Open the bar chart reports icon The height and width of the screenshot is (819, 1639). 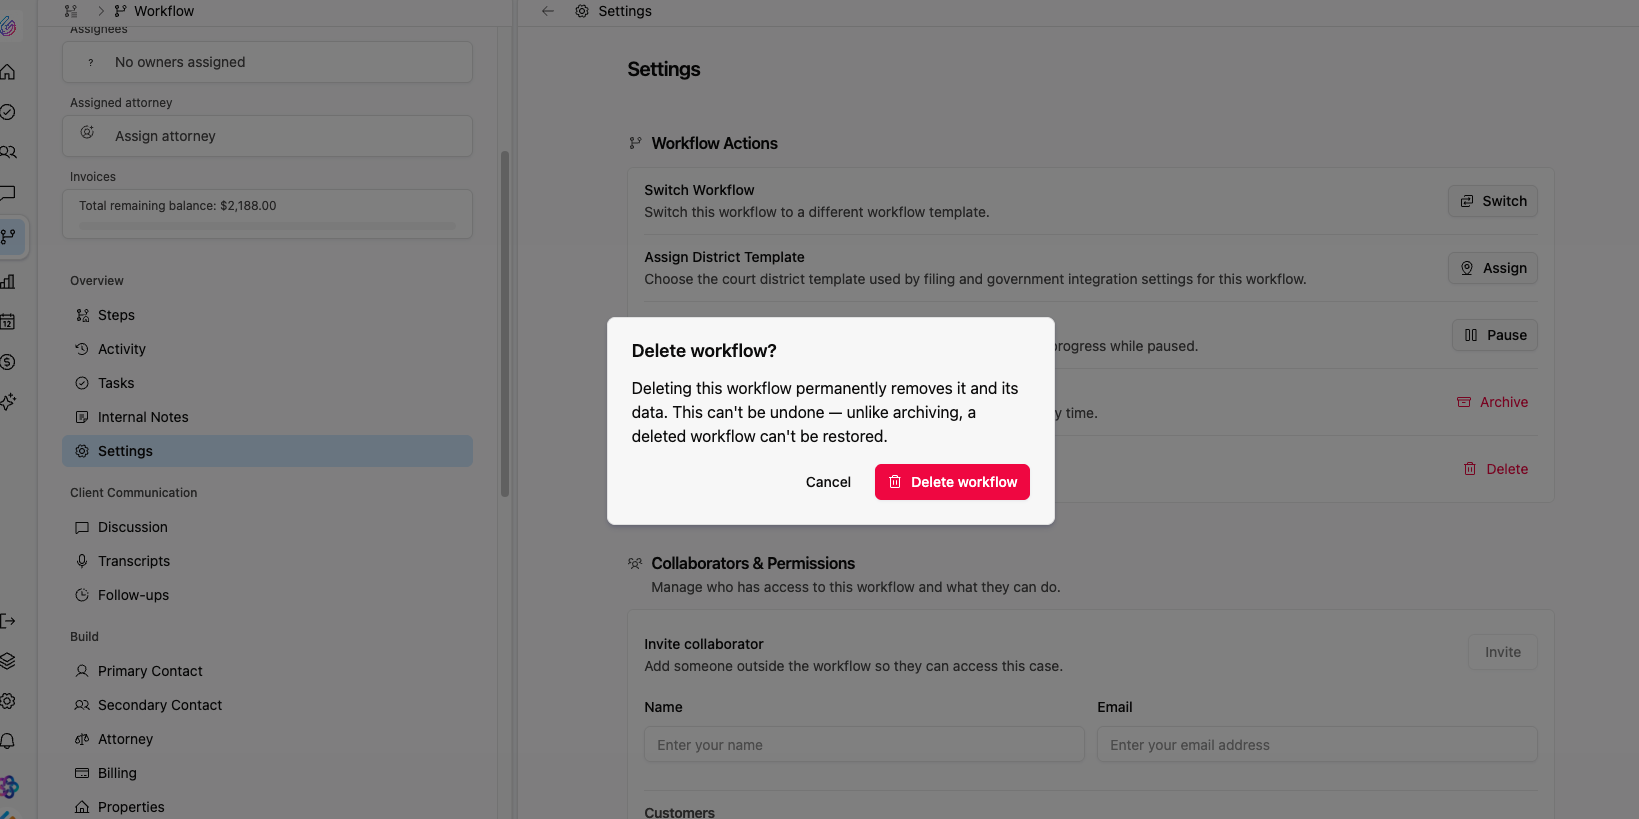[x=8, y=281]
